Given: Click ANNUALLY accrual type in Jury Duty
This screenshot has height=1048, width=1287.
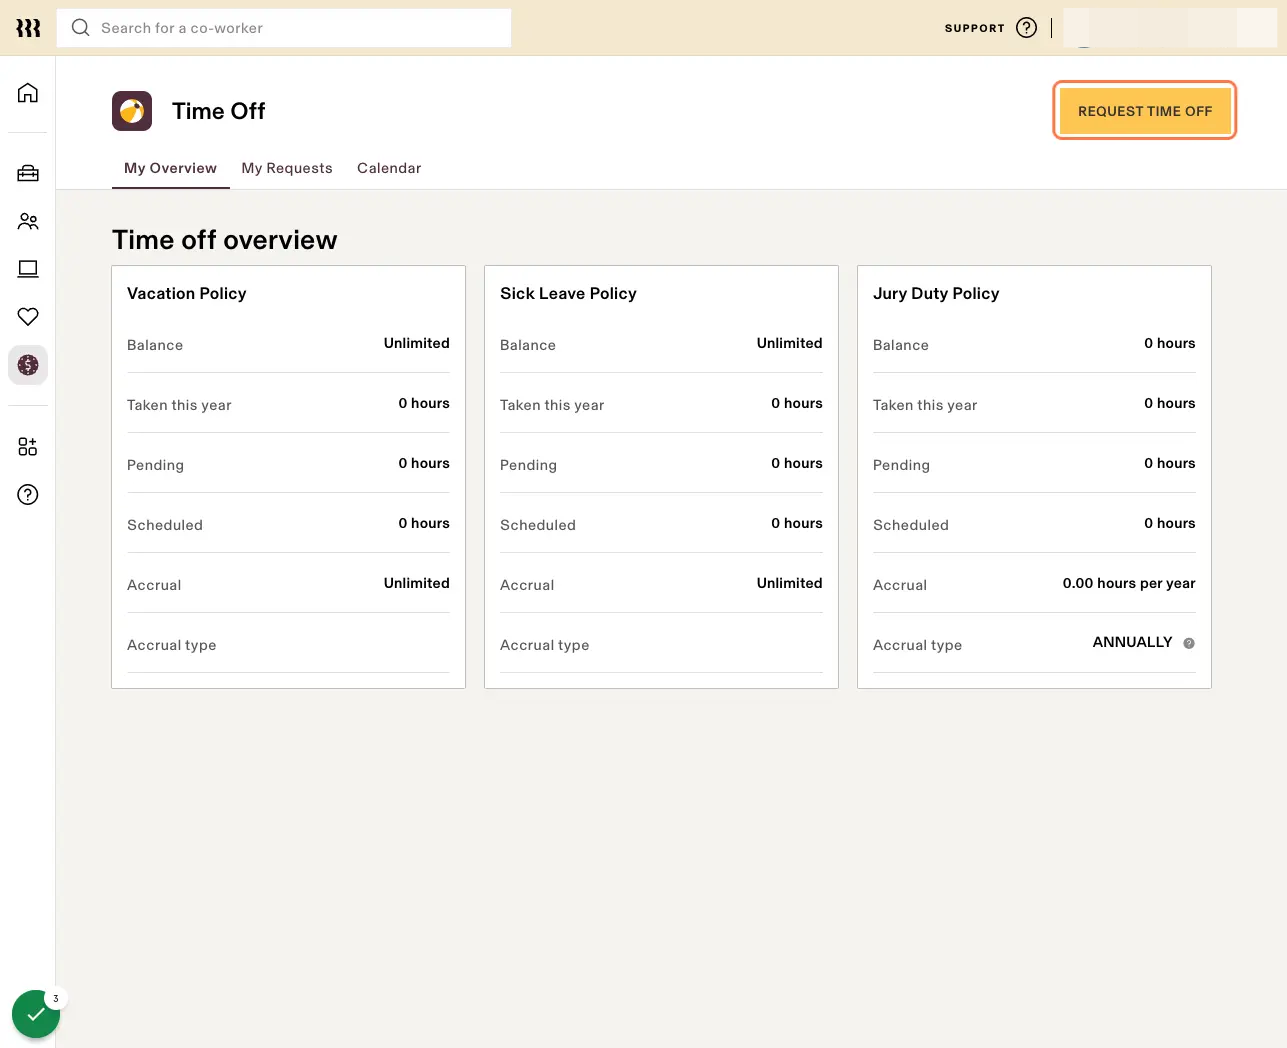Looking at the screenshot, I should click(1132, 642).
